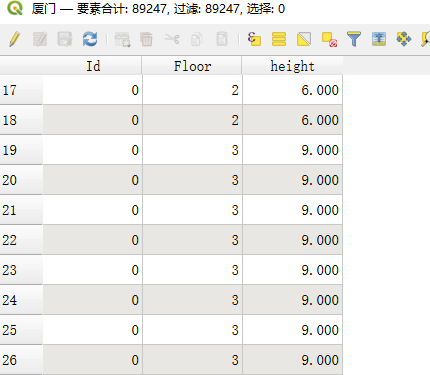Sort by the height column header
This screenshot has height=375, width=430.
coord(292,66)
